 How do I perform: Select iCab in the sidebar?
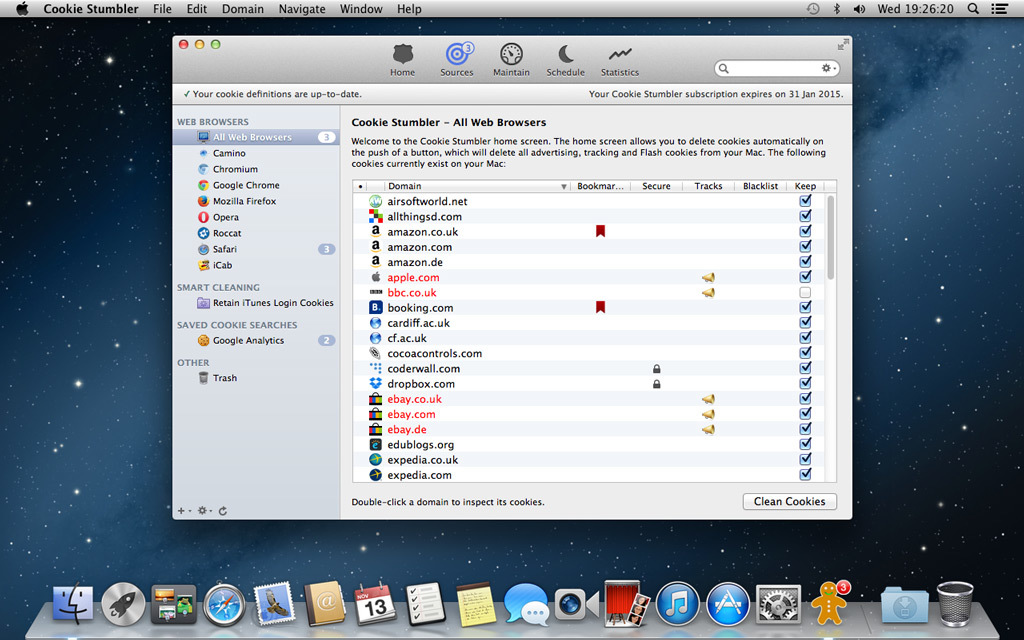[222, 265]
